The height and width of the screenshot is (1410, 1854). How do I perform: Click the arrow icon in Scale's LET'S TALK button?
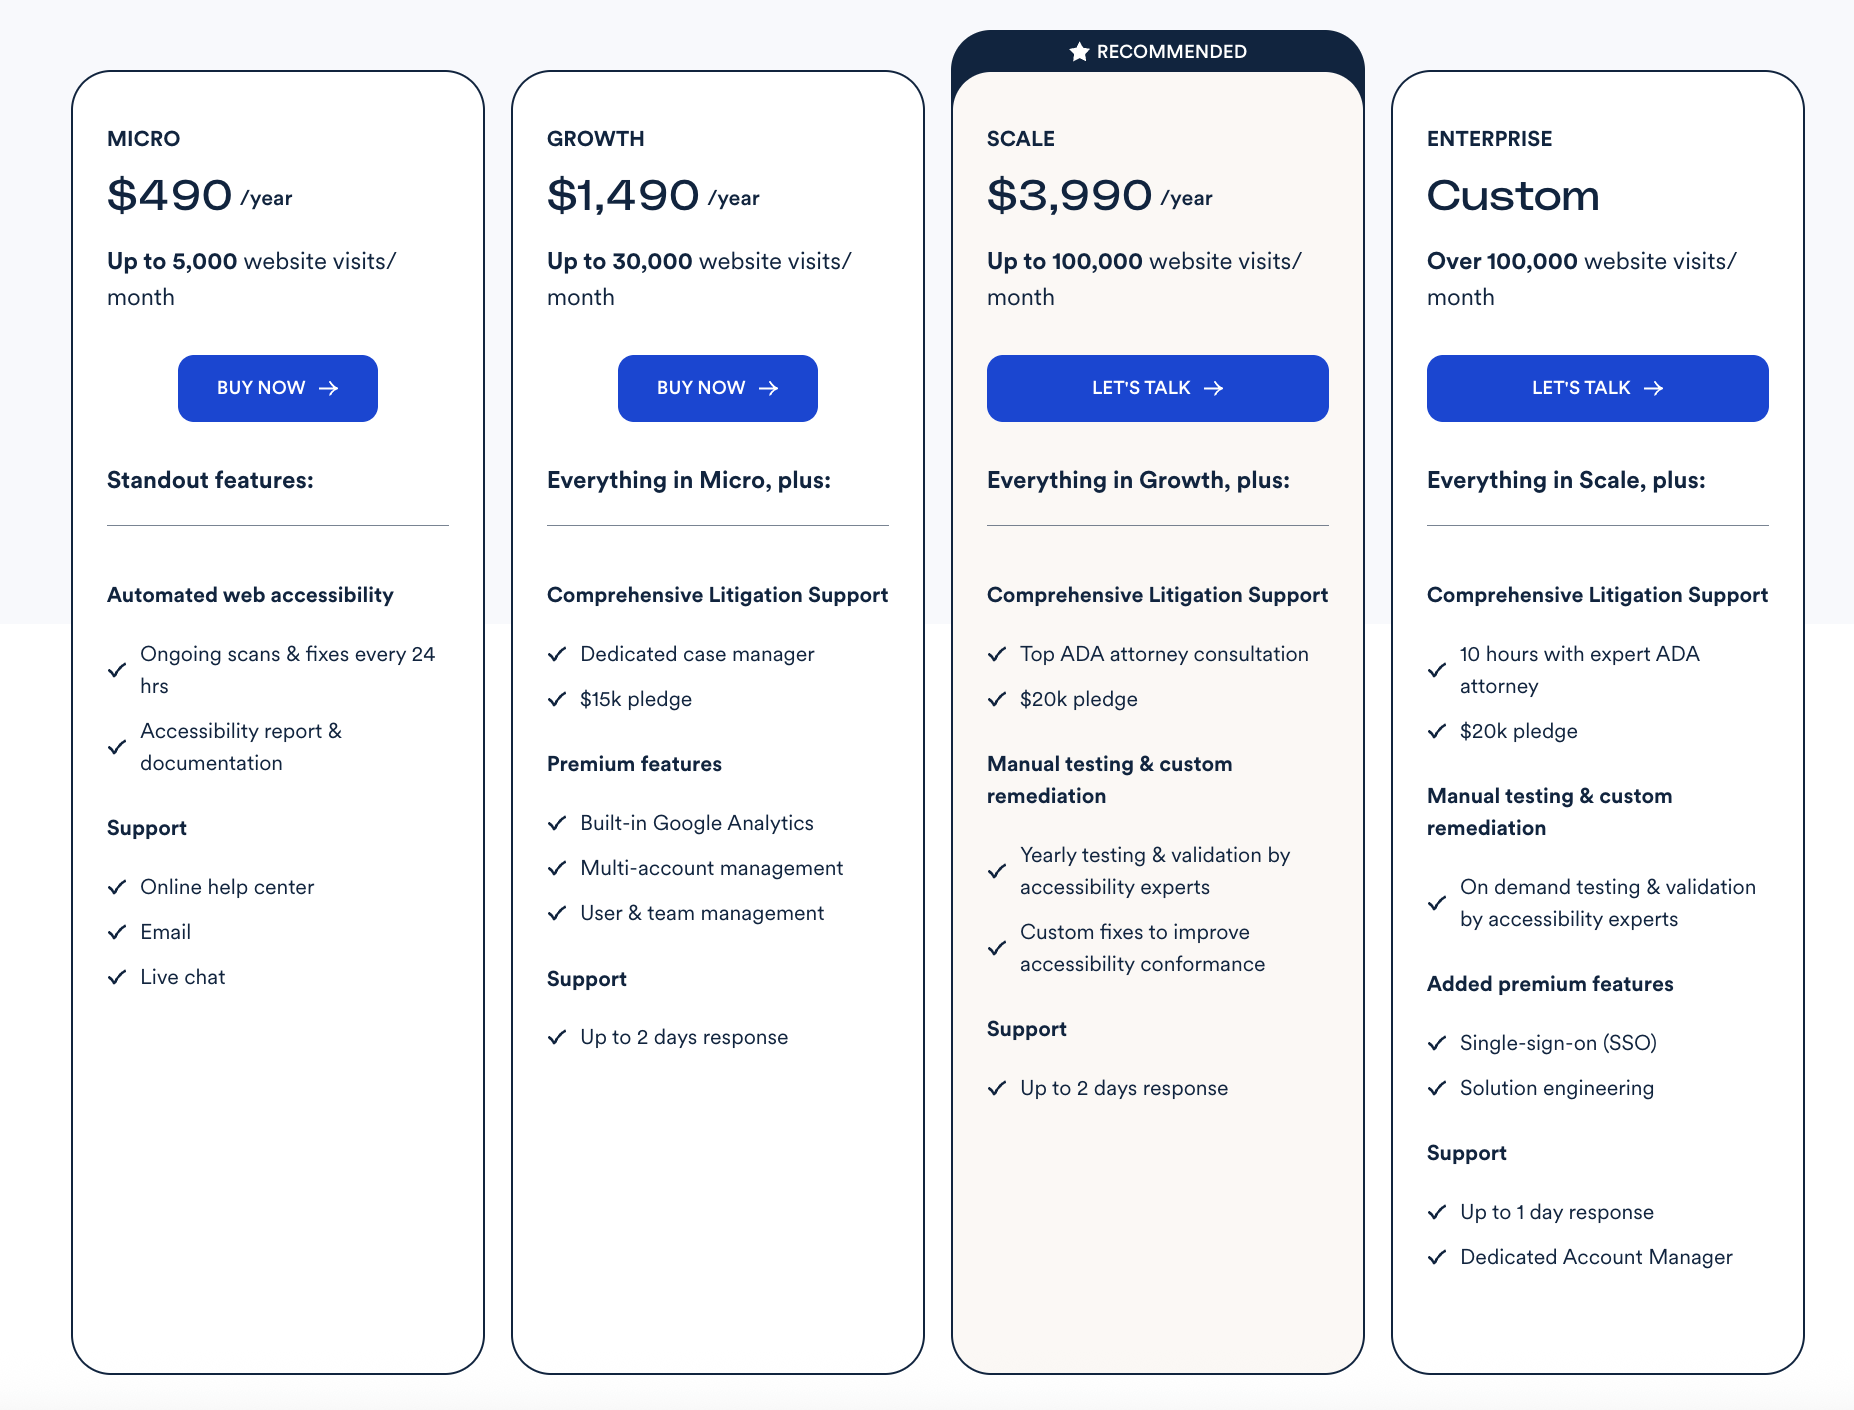point(1213,388)
